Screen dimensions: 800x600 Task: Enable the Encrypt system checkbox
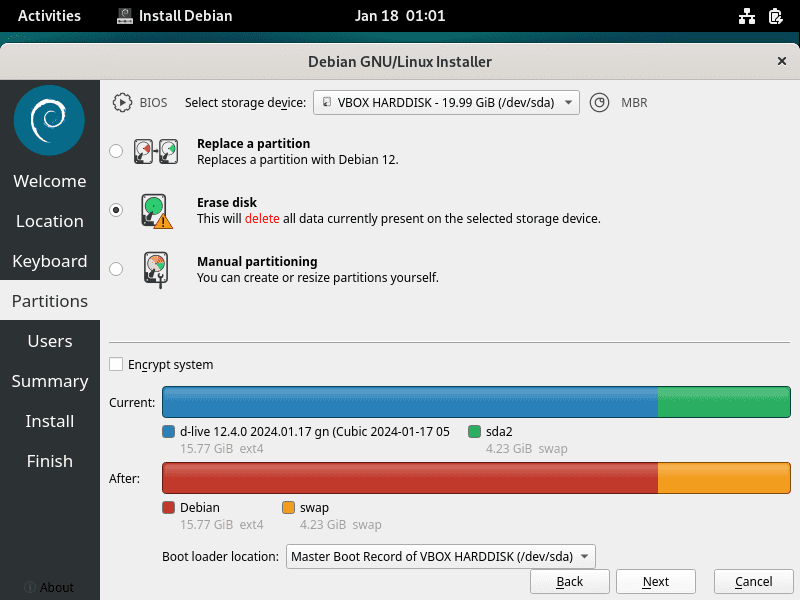(x=116, y=364)
